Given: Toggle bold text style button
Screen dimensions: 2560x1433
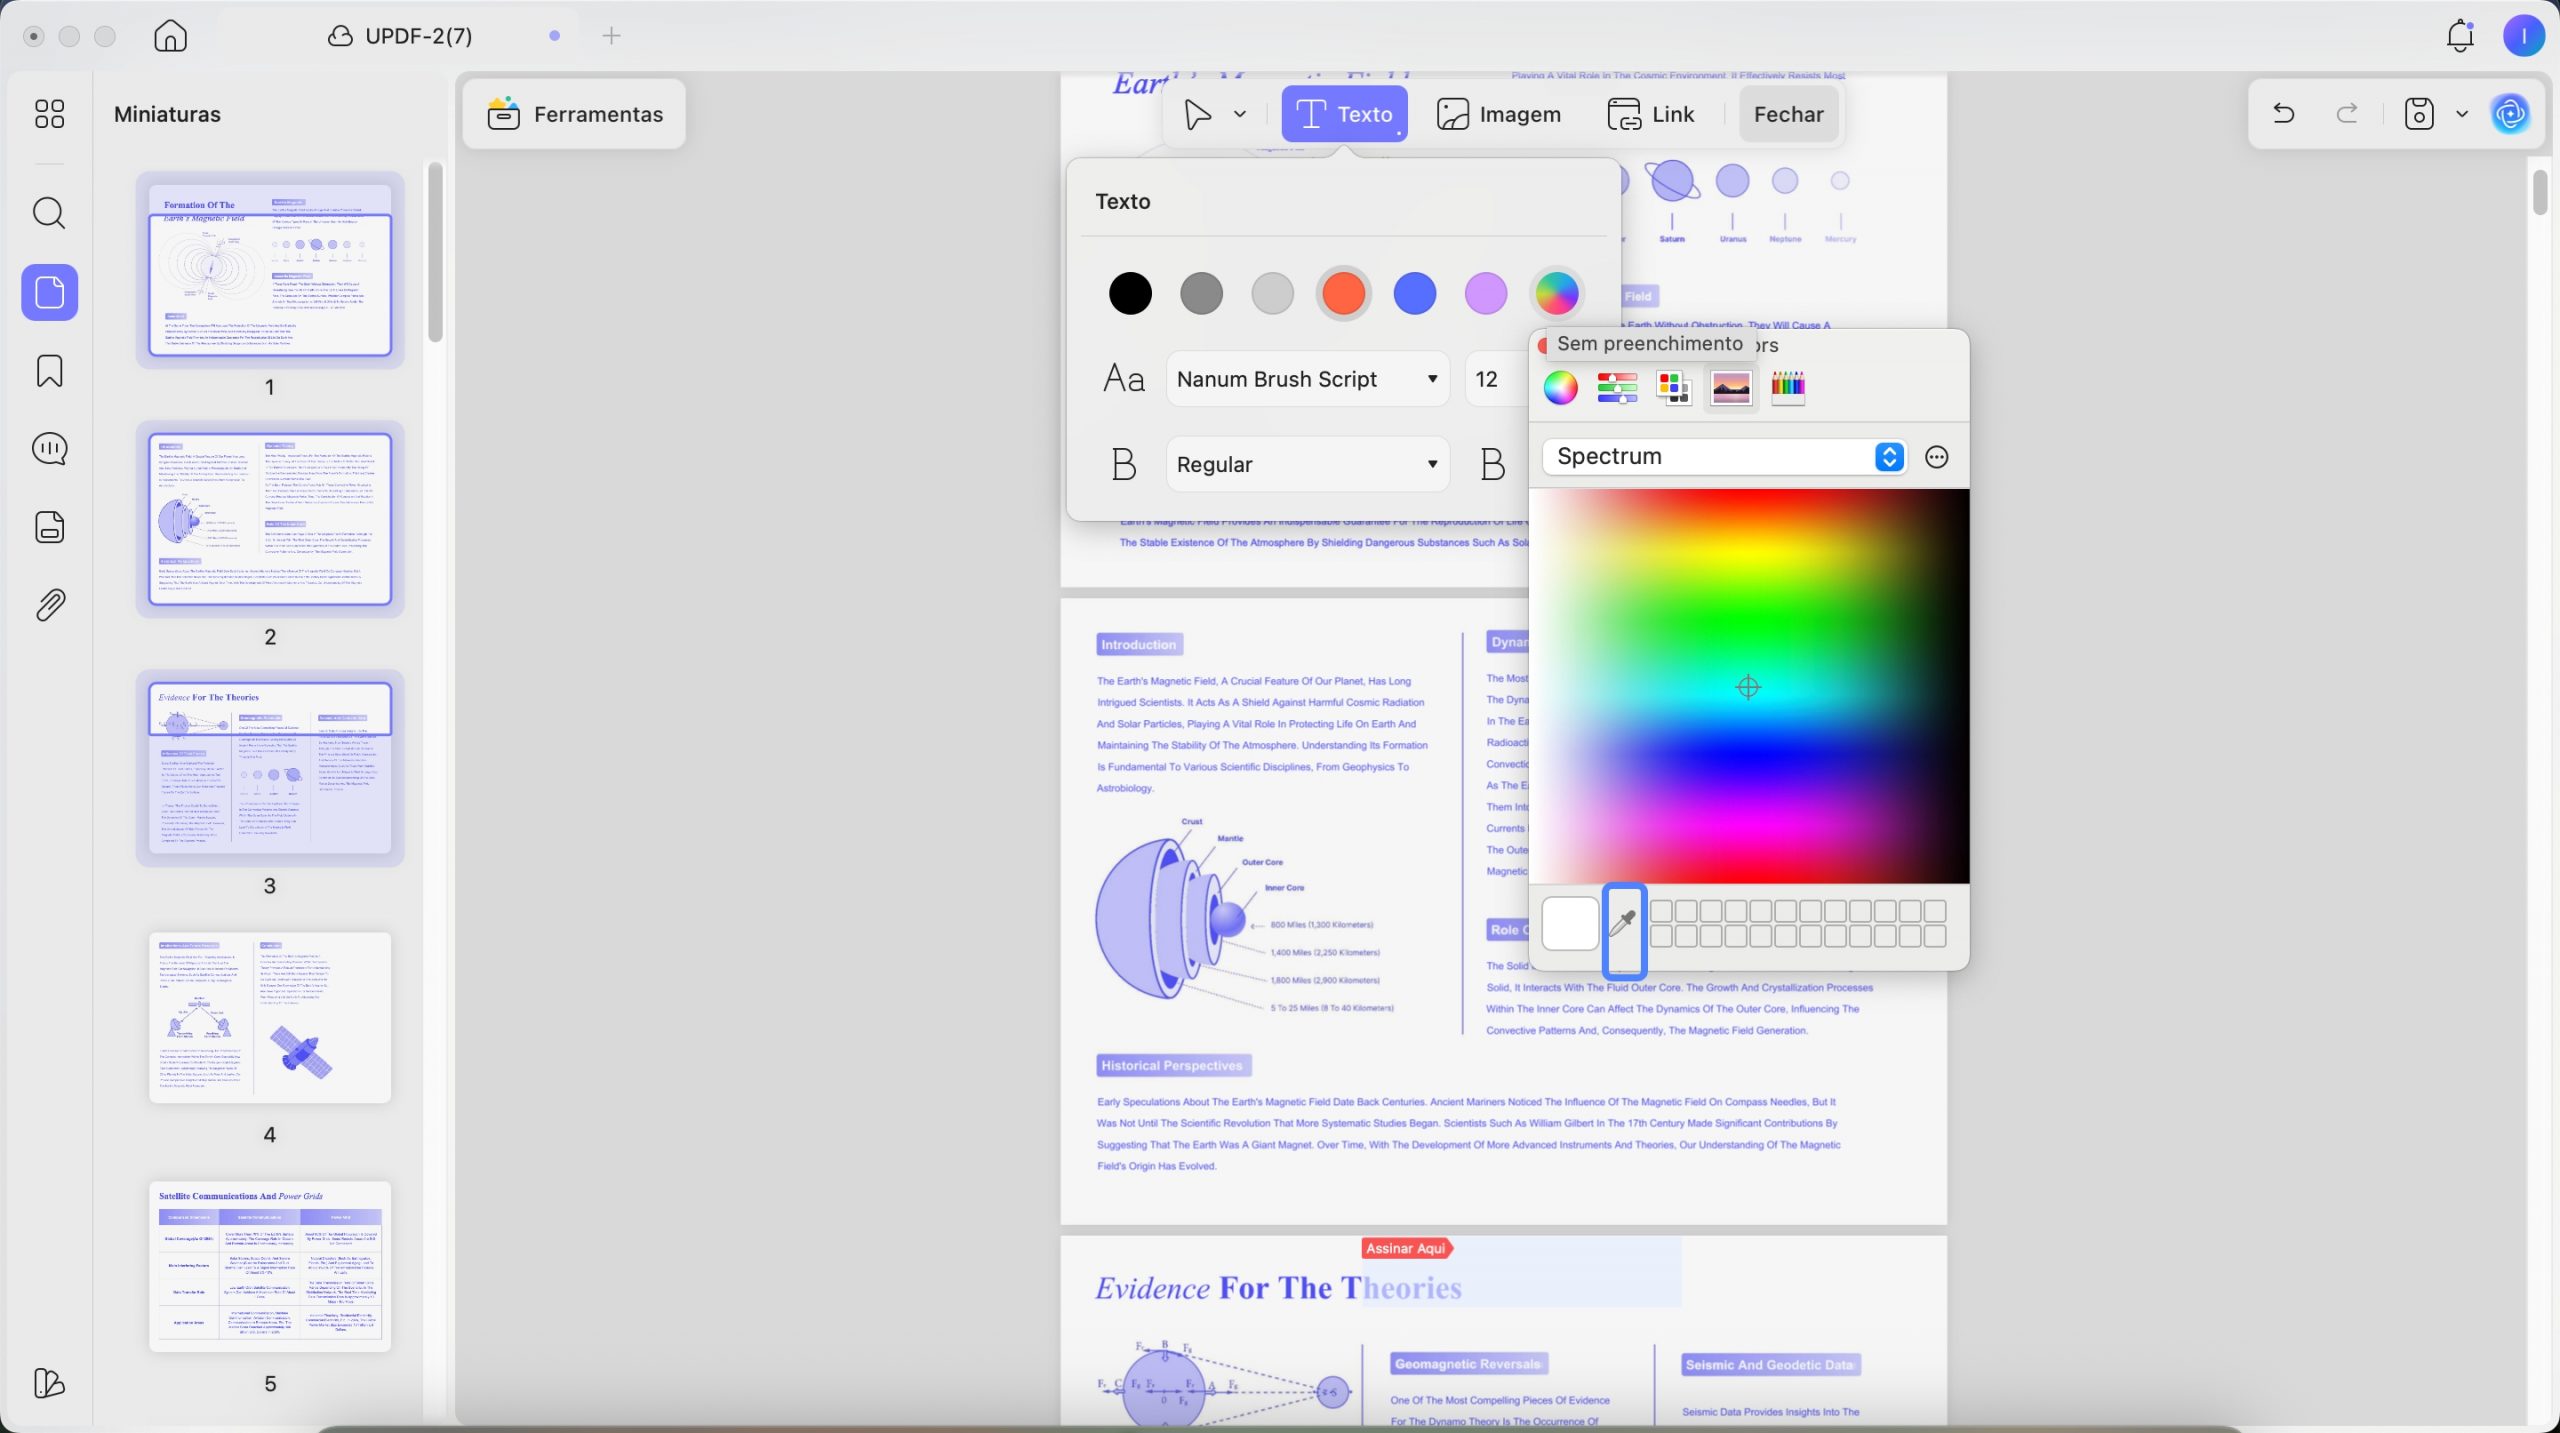Looking at the screenshot, I should pyautogui.click(x=1492, y=464).
